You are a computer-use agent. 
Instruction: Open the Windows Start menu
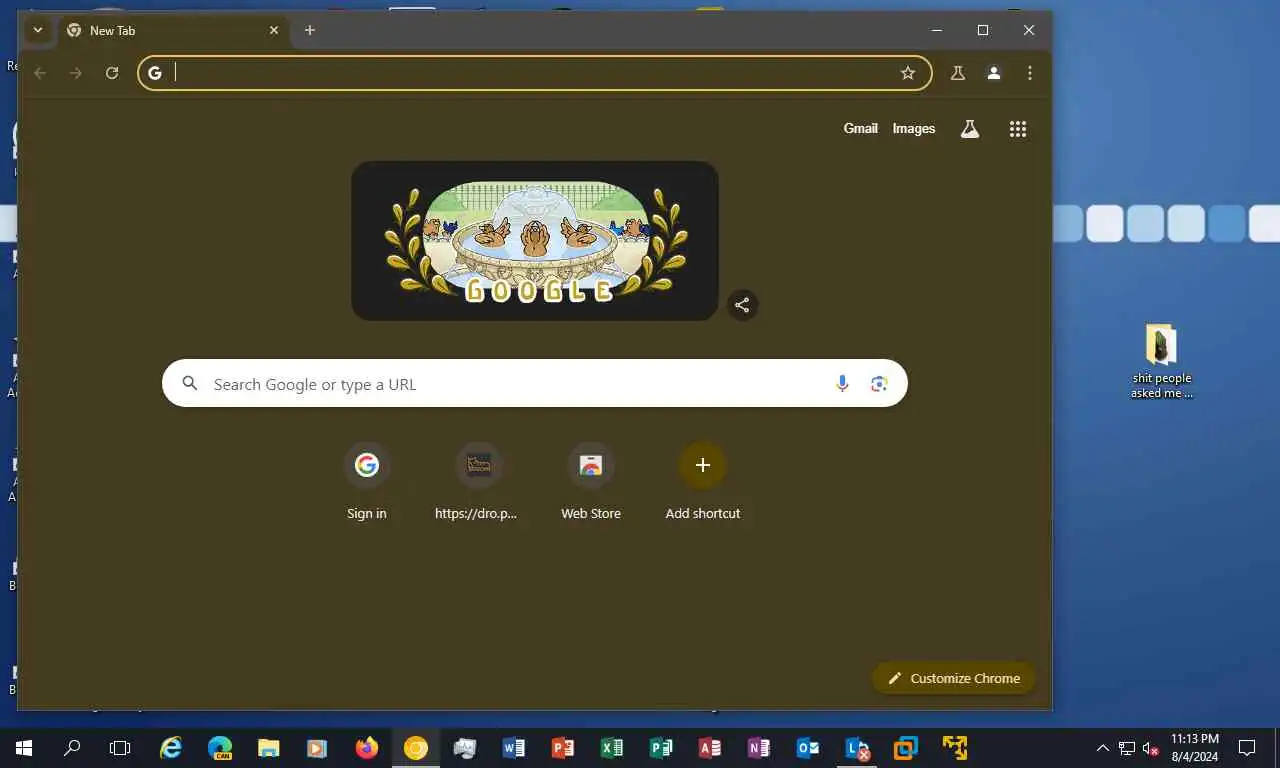[24, 748]
